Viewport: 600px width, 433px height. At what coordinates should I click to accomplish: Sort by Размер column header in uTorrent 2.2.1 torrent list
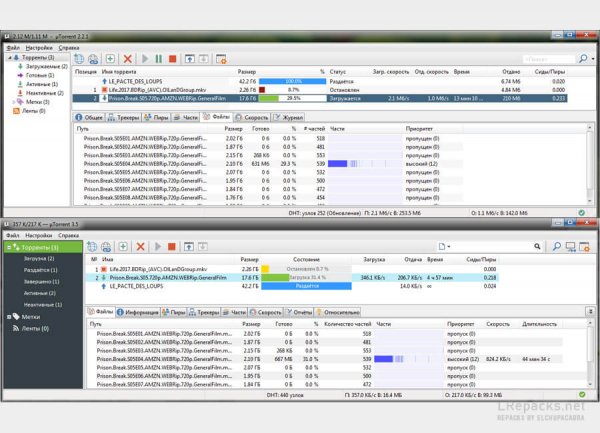(x=247, y=72)
